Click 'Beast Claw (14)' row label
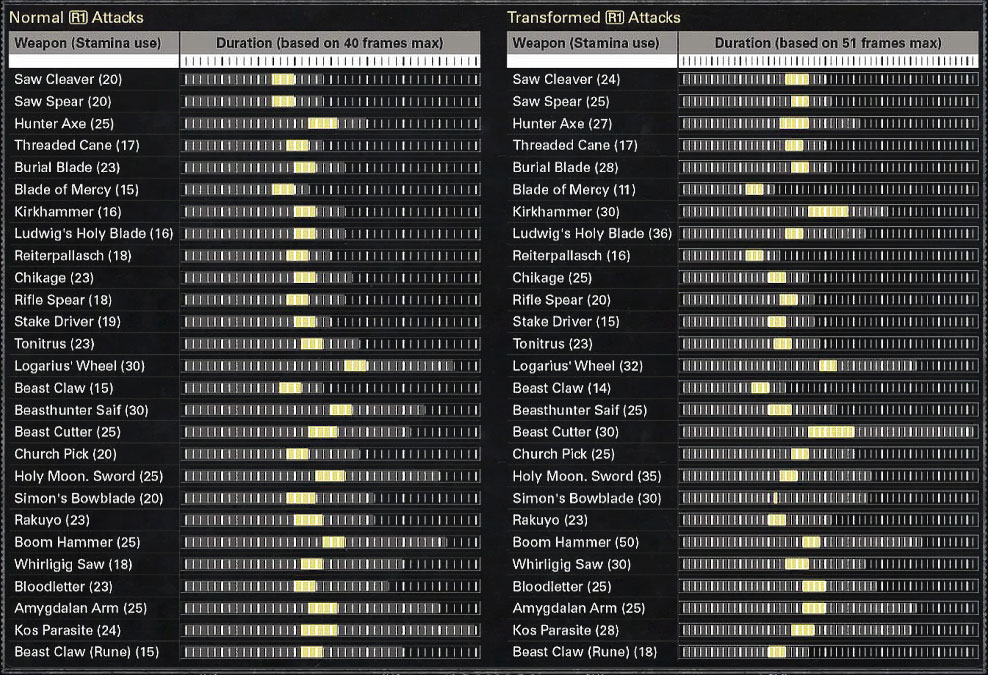This screenshot has height=675, width=988. click(x=561, y=388)
